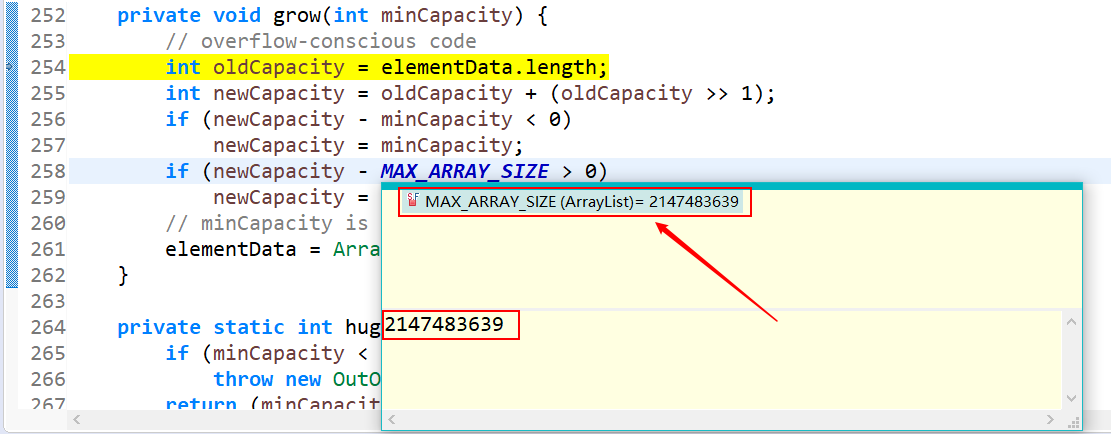Click newCapacity declaration on line 255

point(278,93)
